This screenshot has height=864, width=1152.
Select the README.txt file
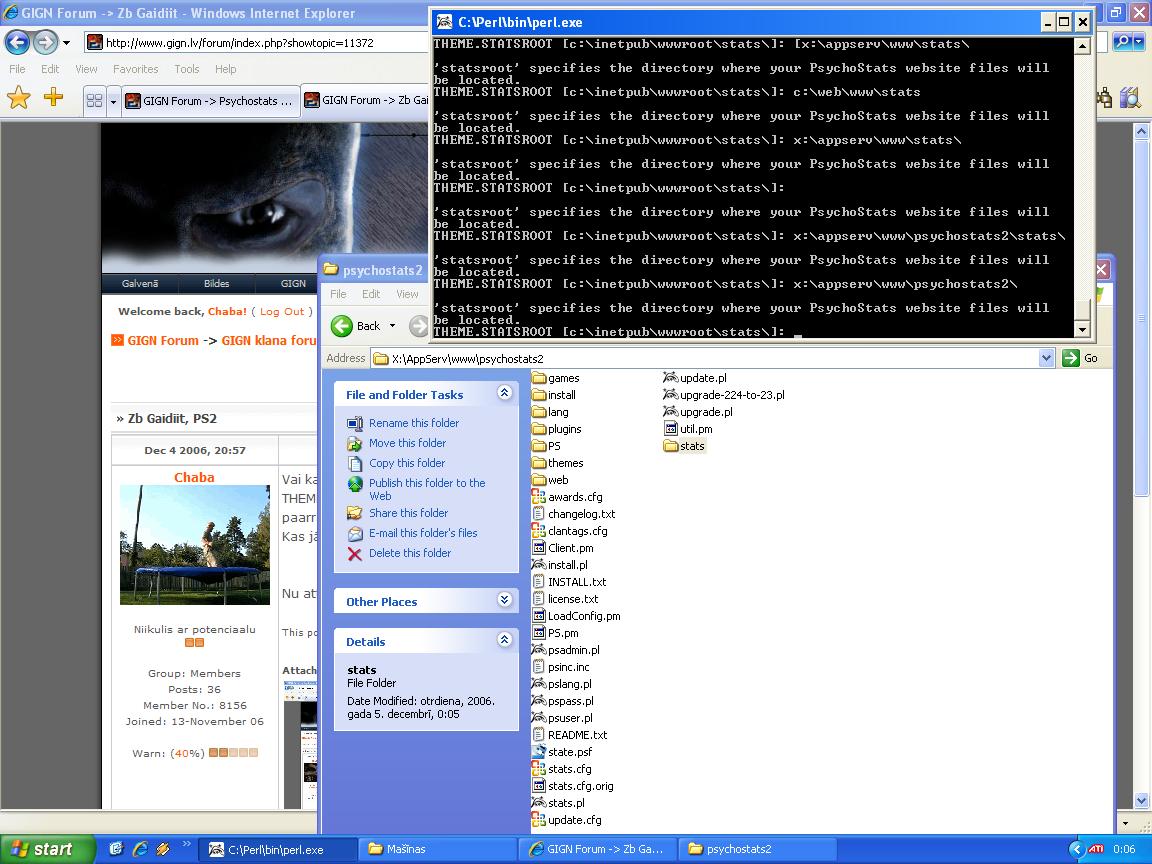pos(570,735)
